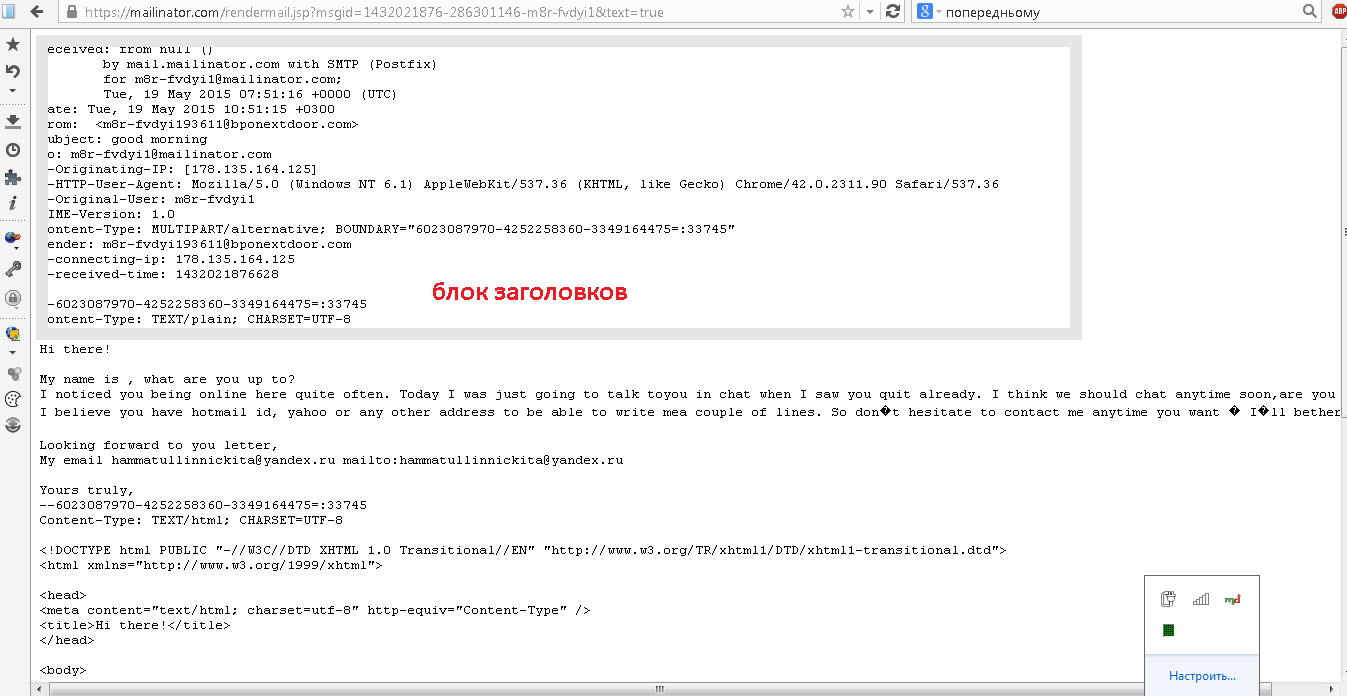Image resolution: width=1347 pixels, height=696 pixels.
Task: Open the add-ons puzzle piece icon
Action: 13,177
